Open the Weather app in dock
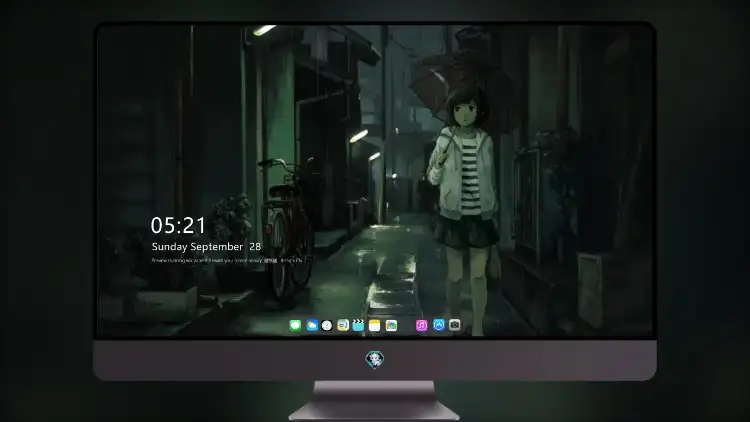750x422 pixels. tap(311, 325)
